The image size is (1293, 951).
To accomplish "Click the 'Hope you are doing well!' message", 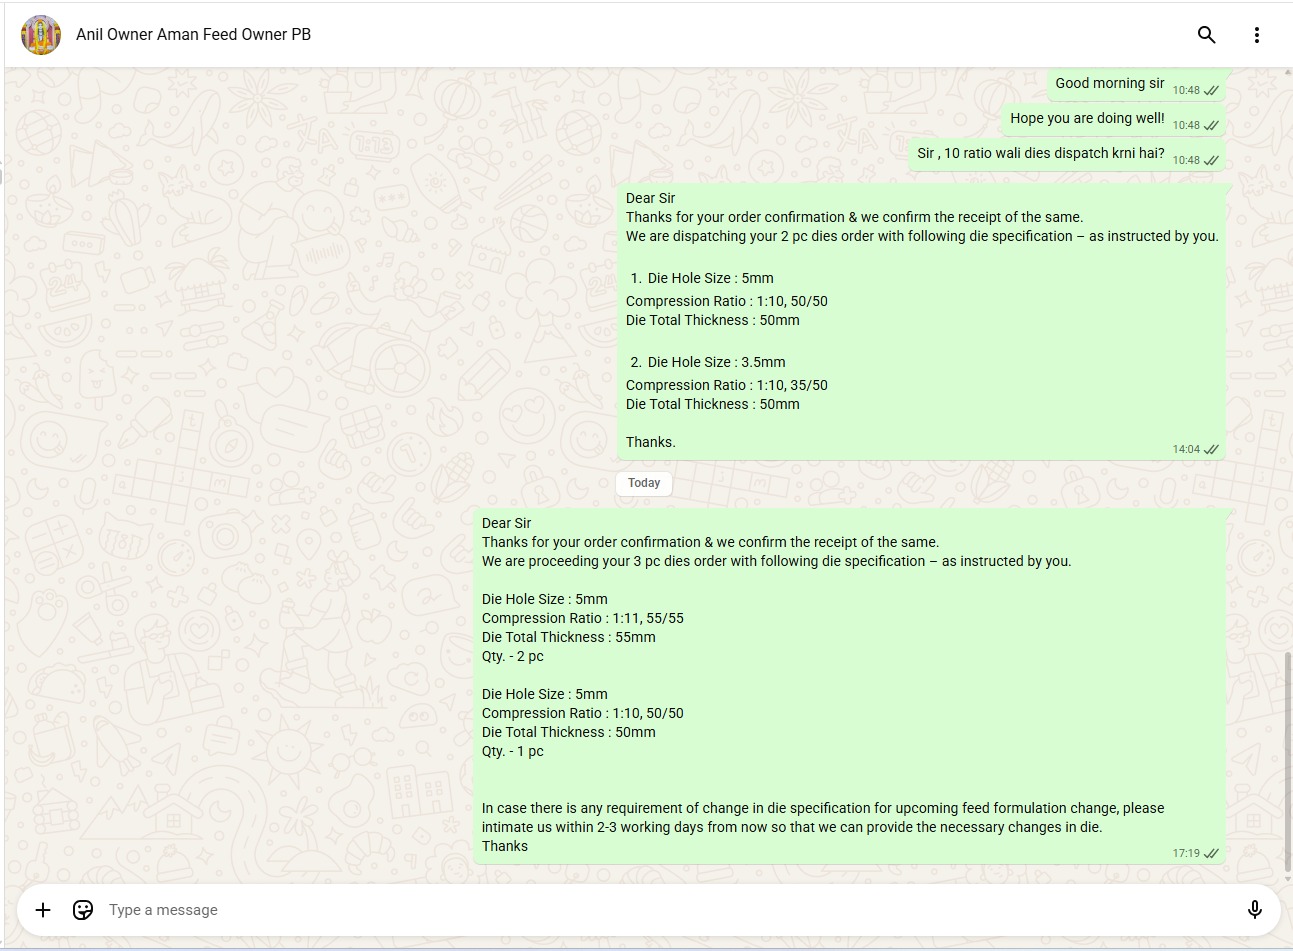I will pyautogui.click(x=1086, y=119).
